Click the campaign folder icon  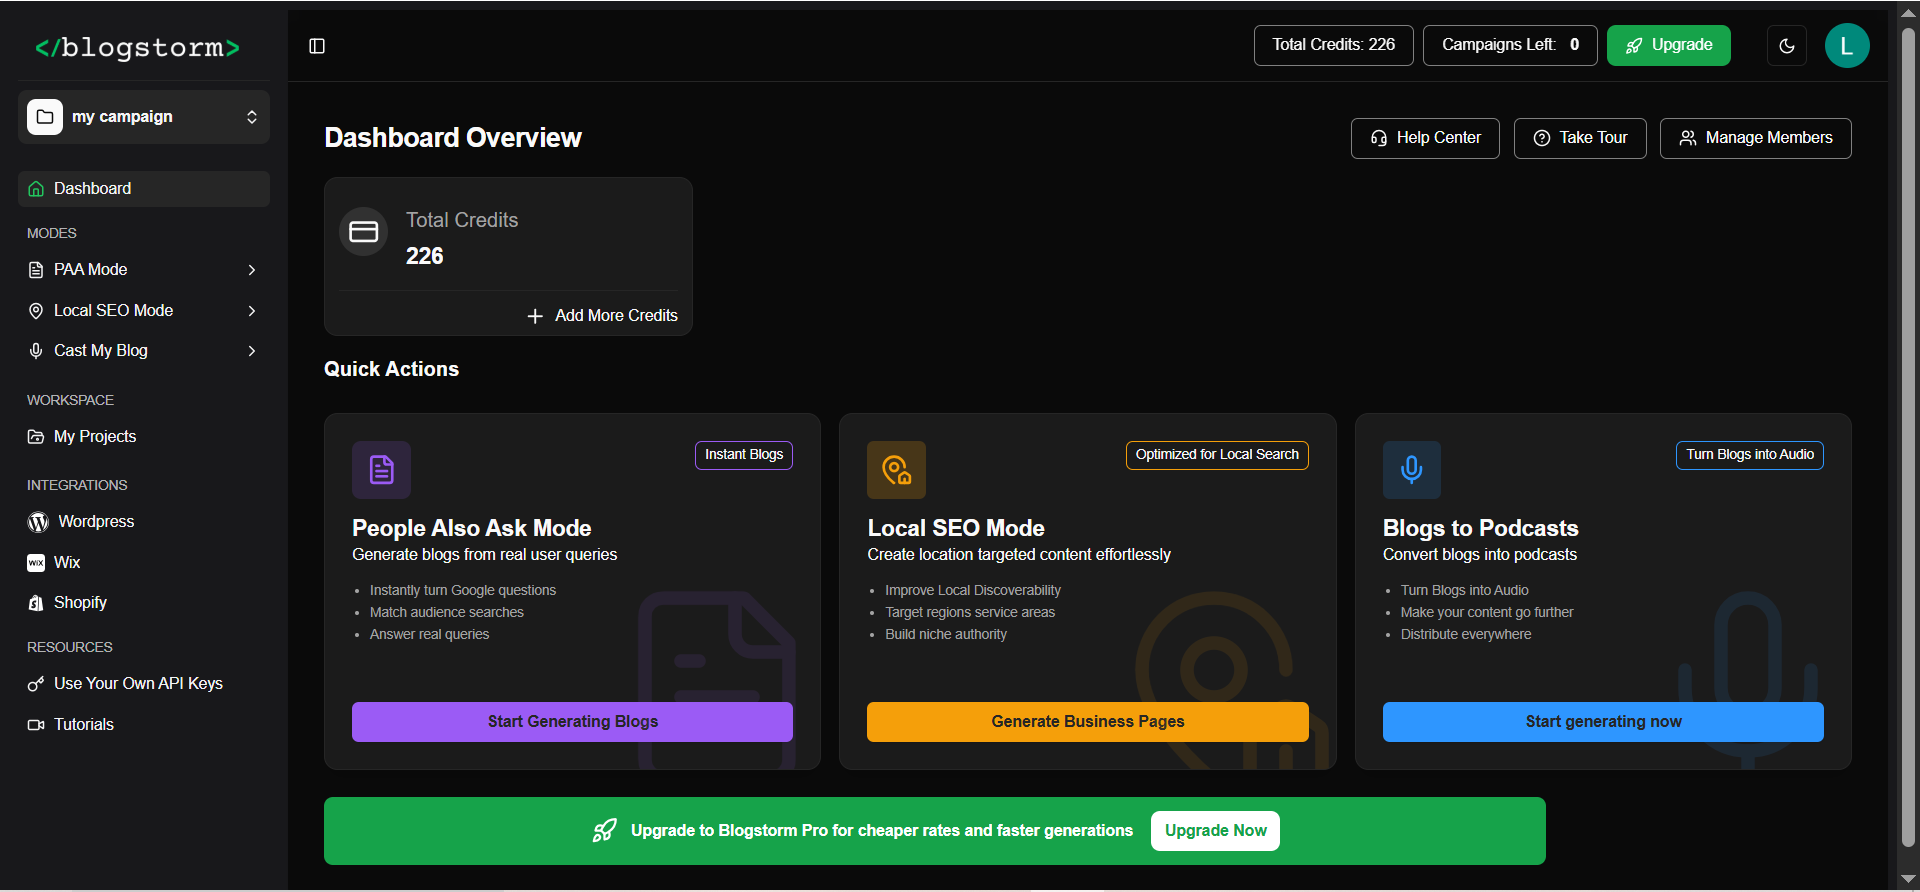click(45, 117)
